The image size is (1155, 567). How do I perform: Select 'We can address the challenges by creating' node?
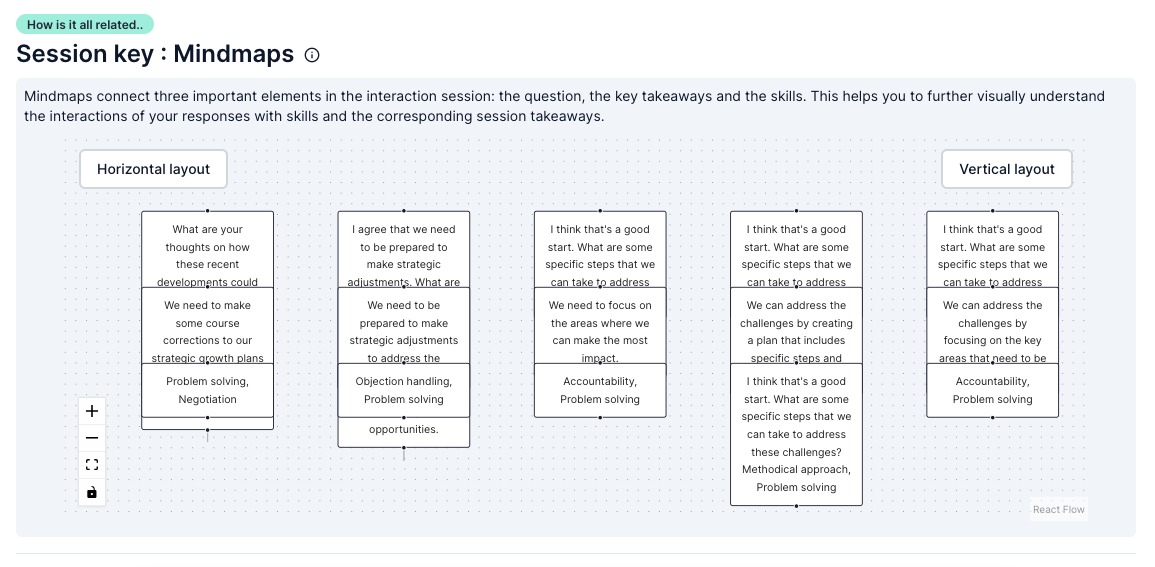pos(796,325)
